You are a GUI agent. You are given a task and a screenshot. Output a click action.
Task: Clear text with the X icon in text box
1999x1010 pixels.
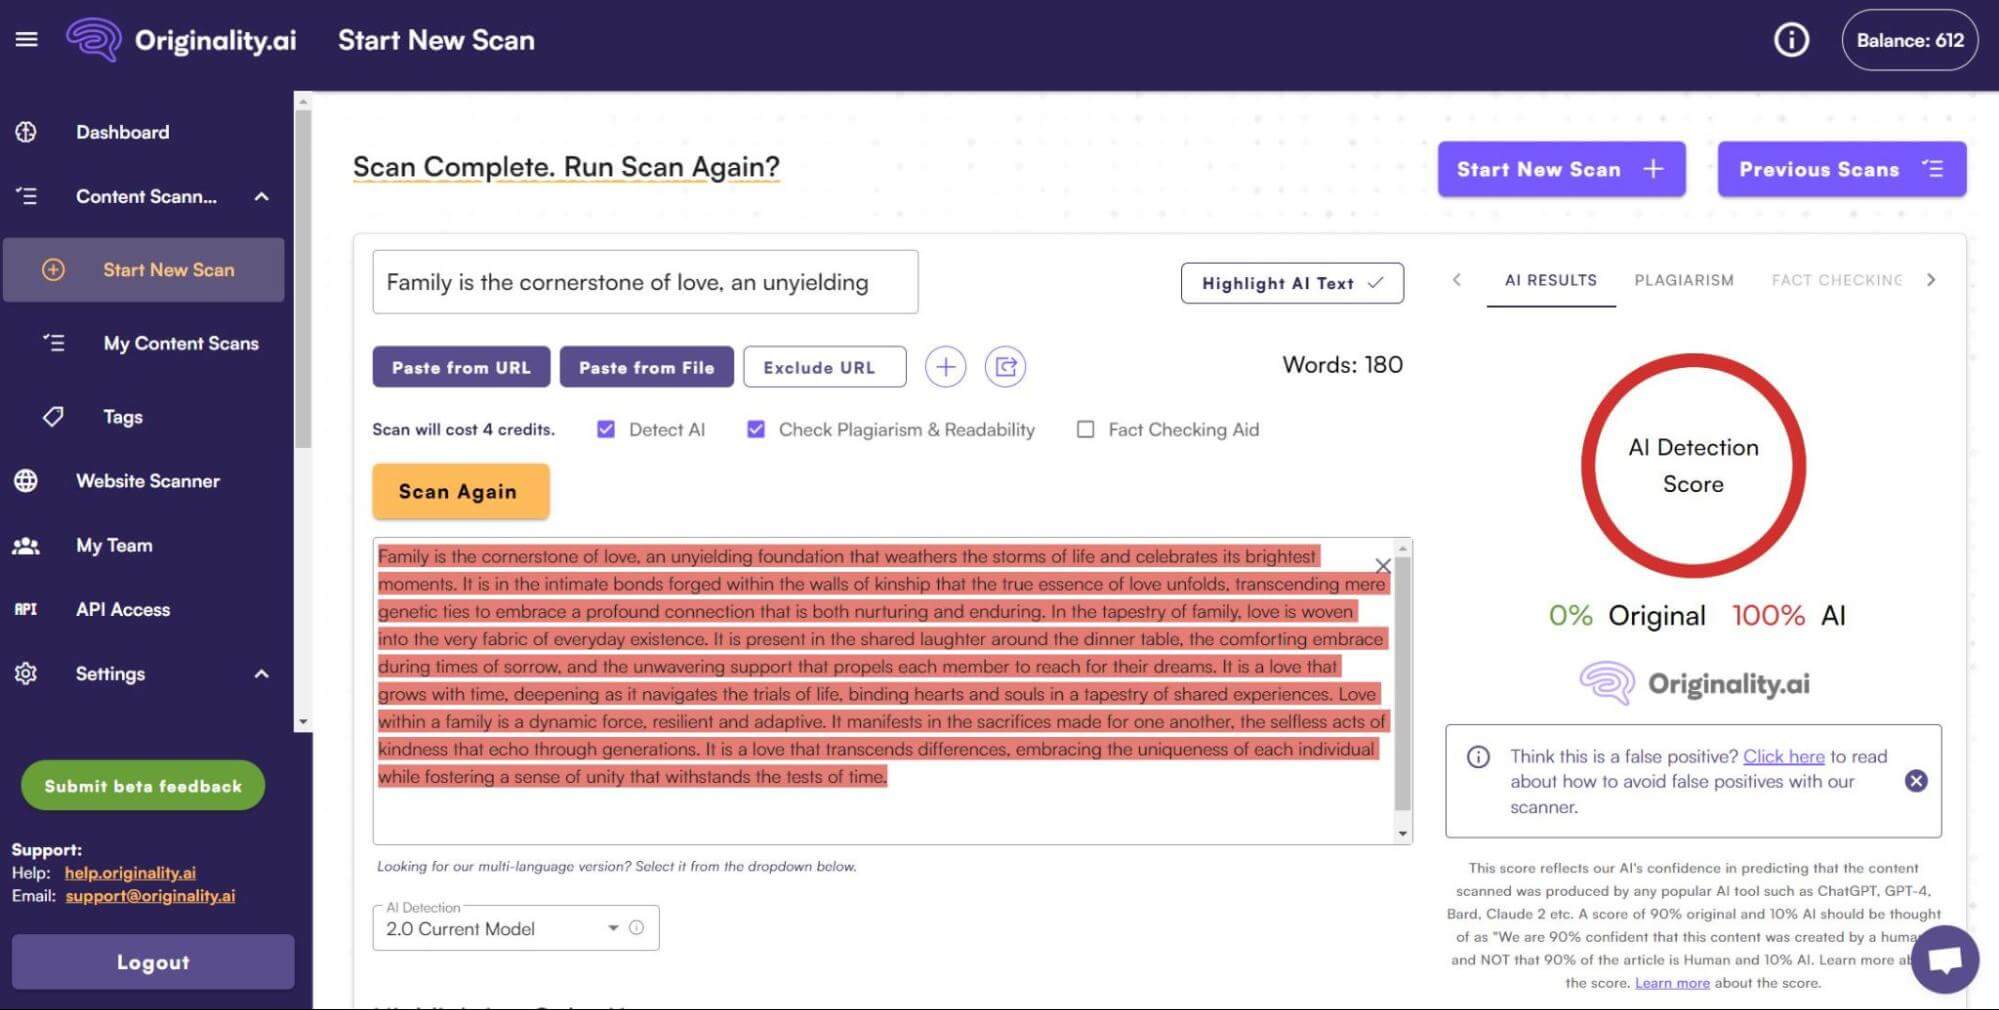pyautogui.click(x=1383, y=566)
